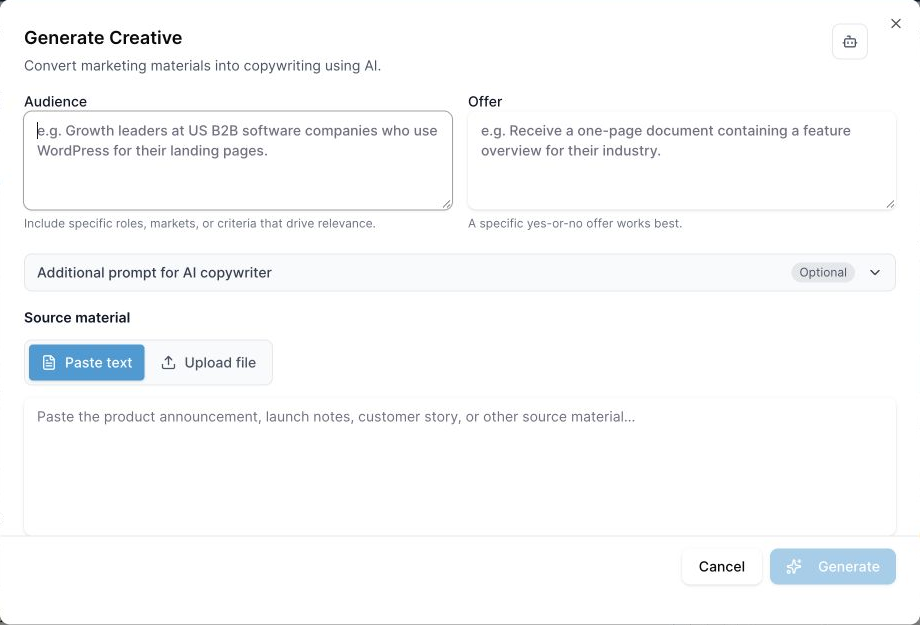Click the Audience resize handle
The height and width of the screenshot is (625, 920).
click(447, 204)
